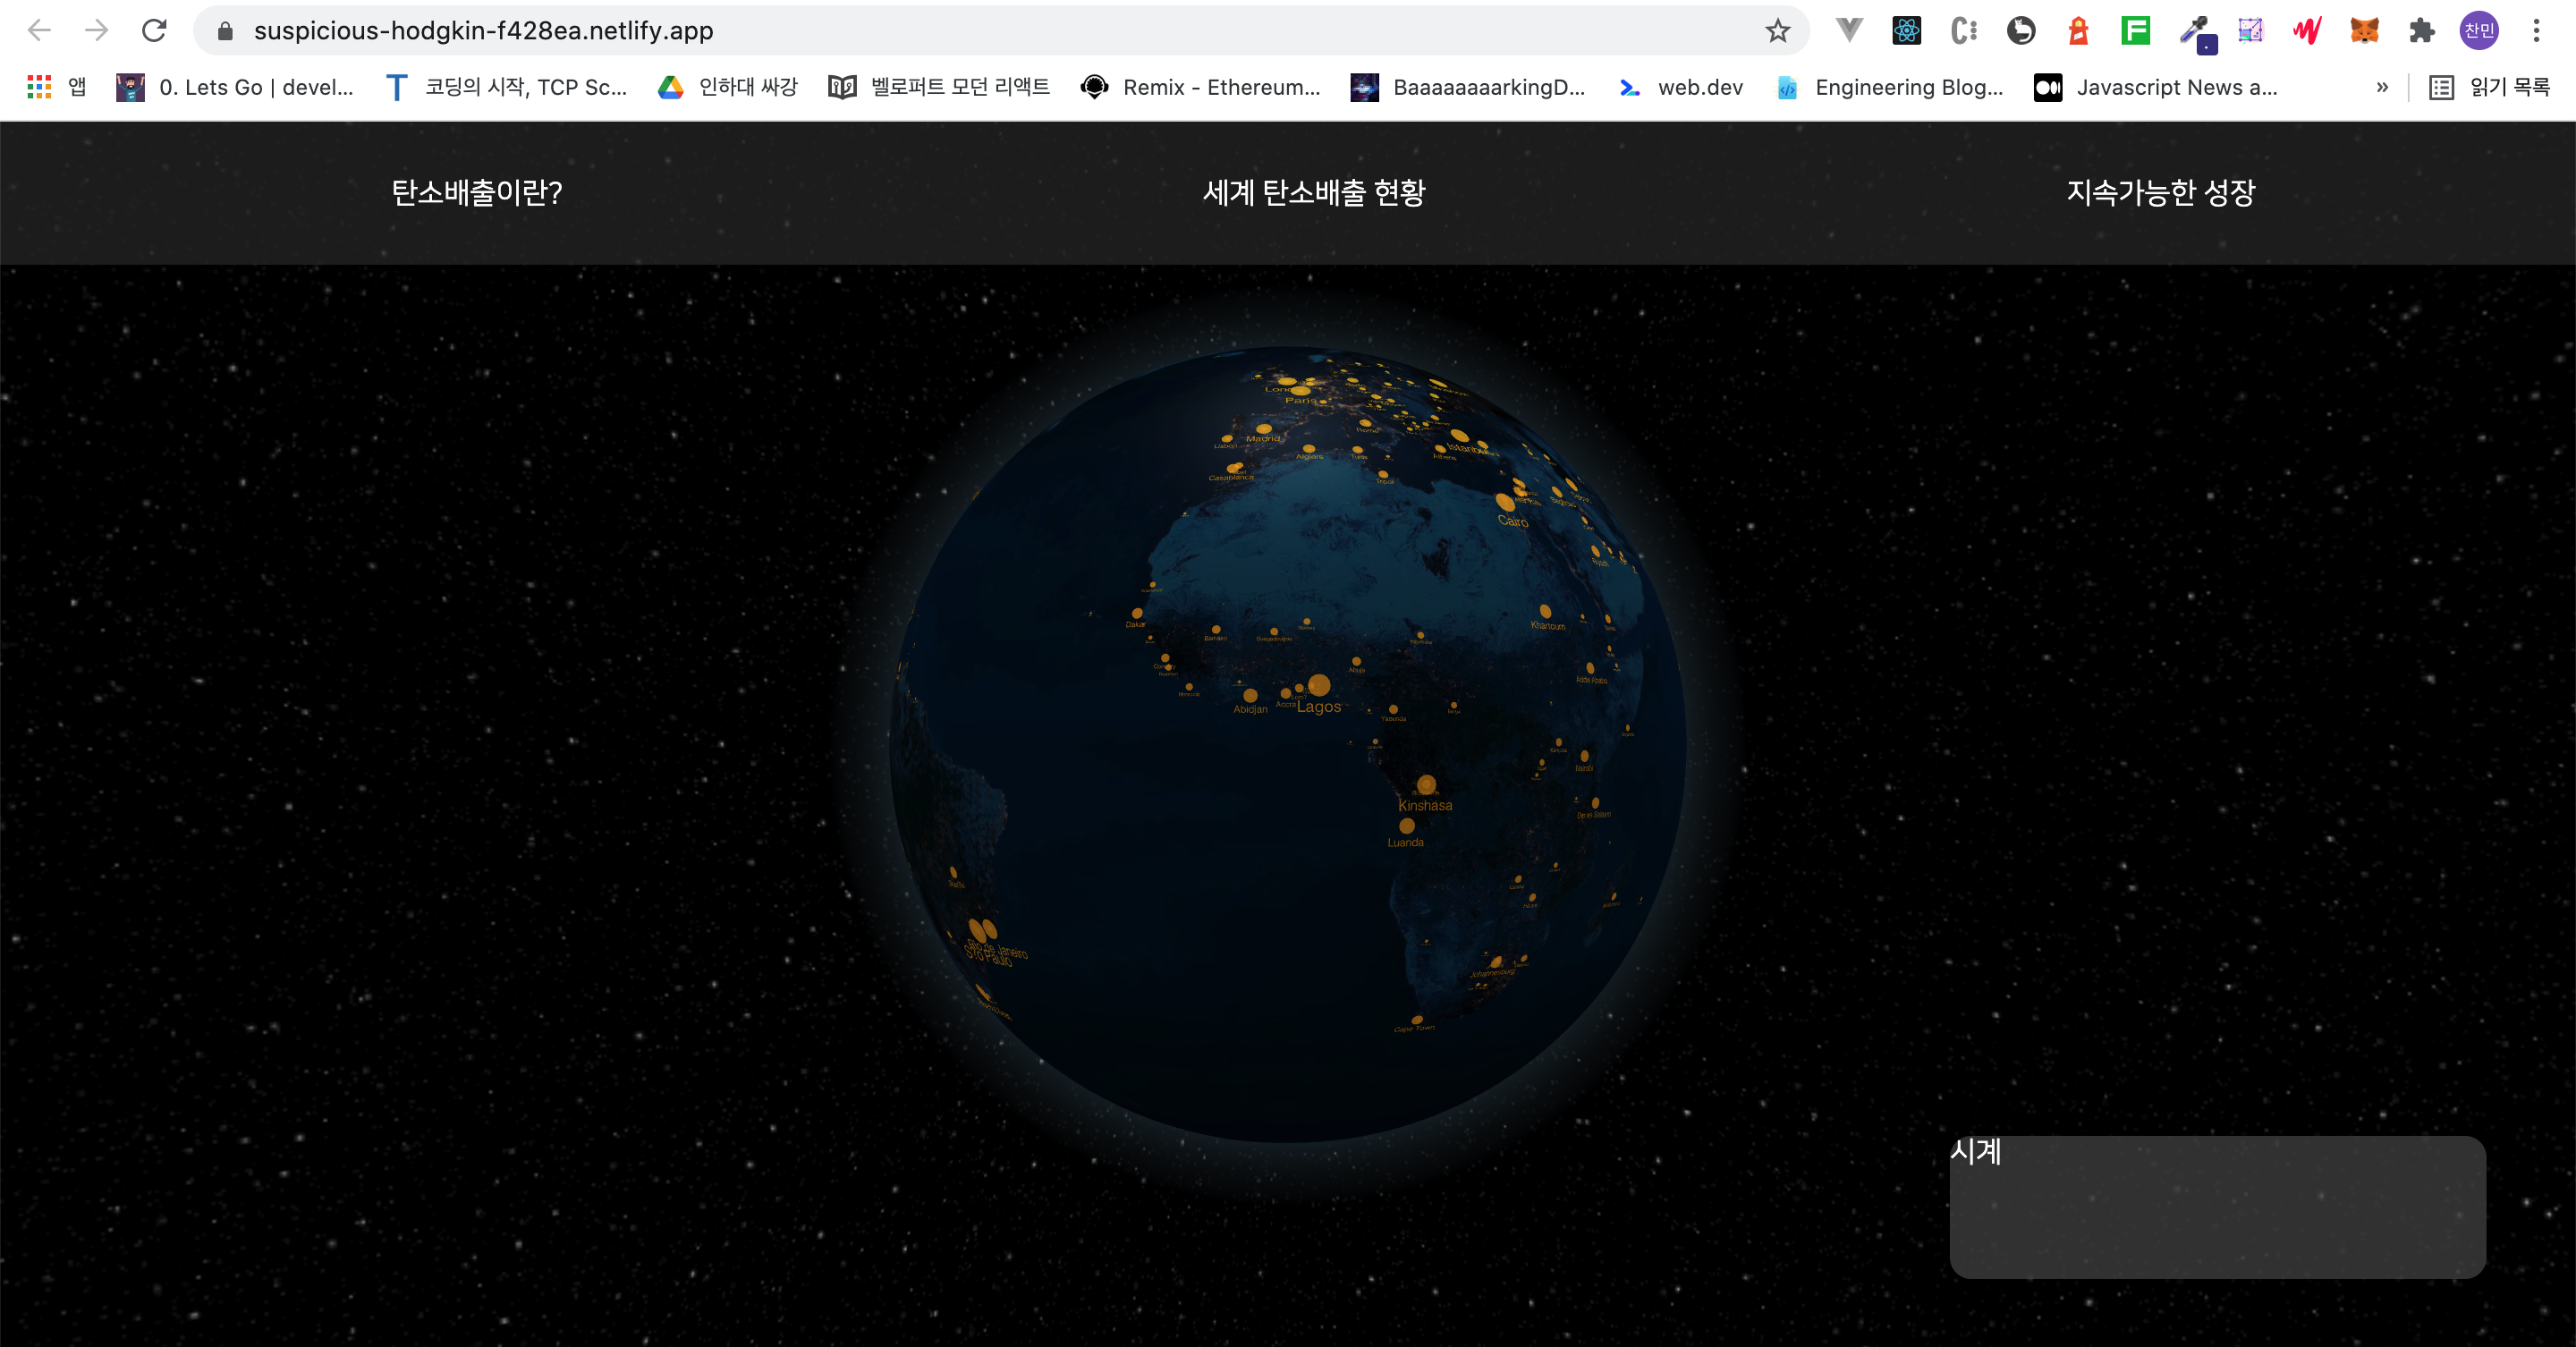Open the user profile avatar

(x=2479, y=31)
